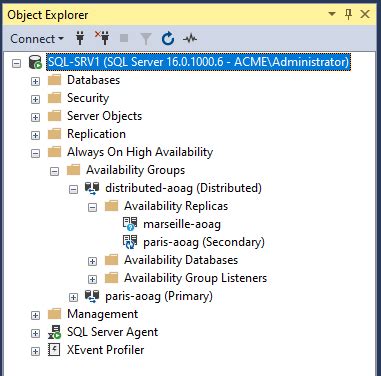Expand the Databases folder
The width and height of the screenshot is (381, 376).
pyautogui.click(x=35, y=81)
